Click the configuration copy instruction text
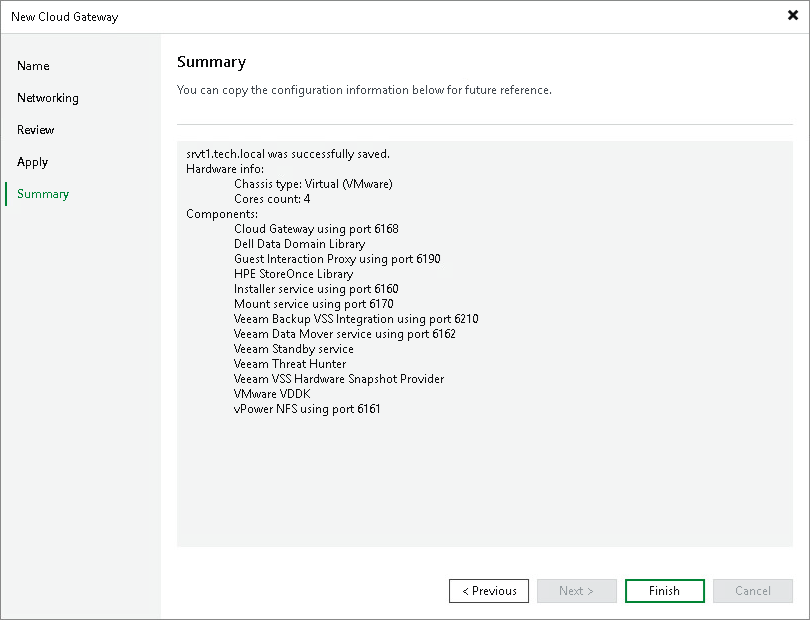810x620 pixels. [x=364, y=90]
